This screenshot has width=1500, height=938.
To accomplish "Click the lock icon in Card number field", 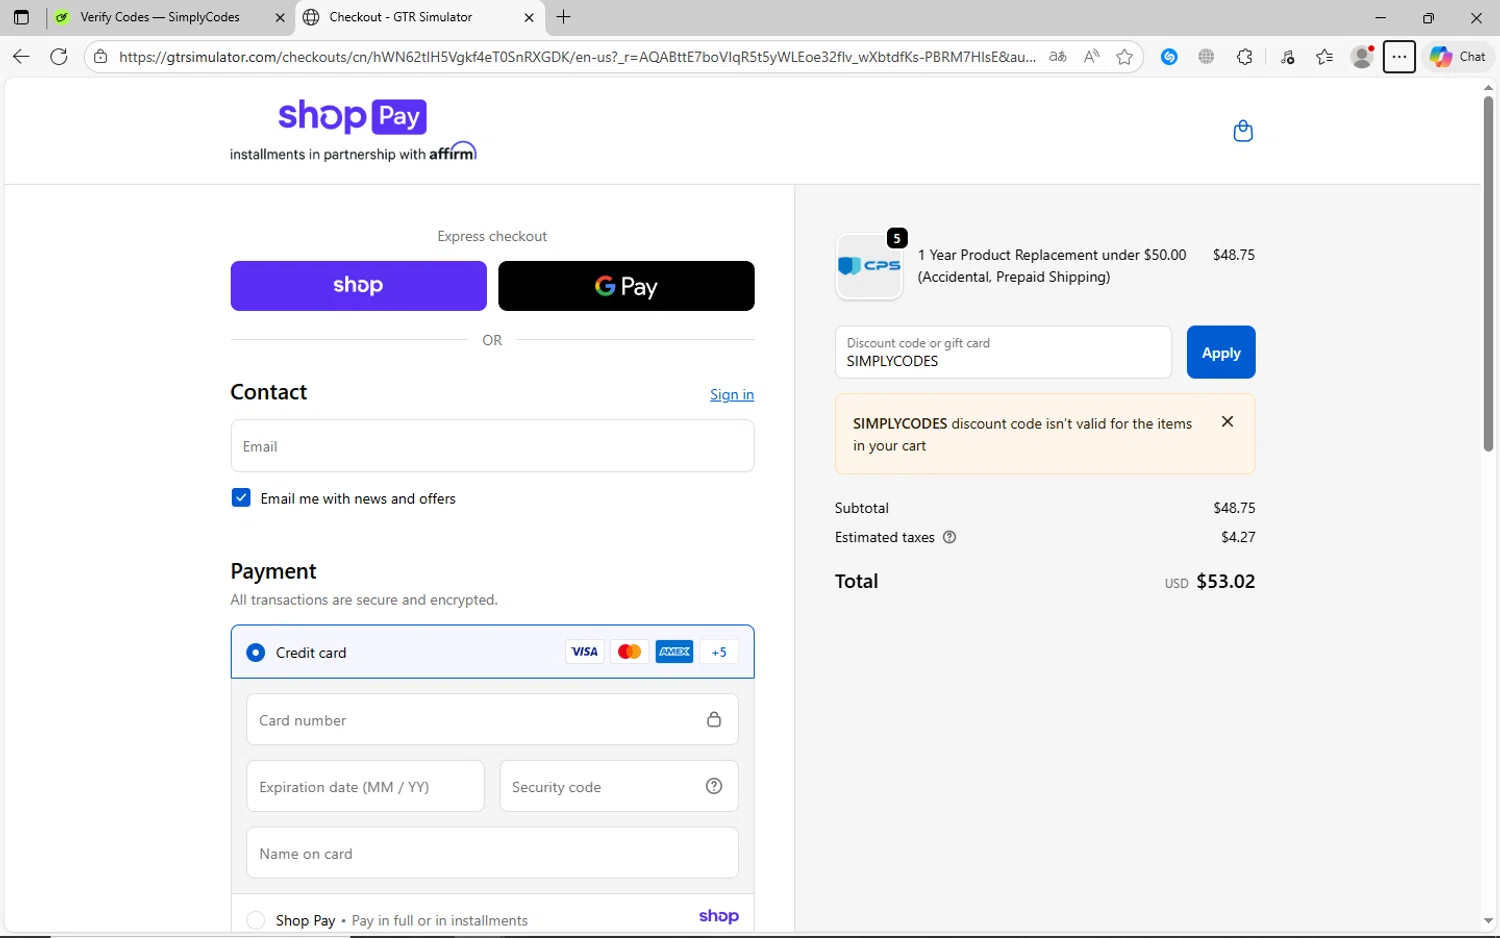I will click(x=714, y=719).
